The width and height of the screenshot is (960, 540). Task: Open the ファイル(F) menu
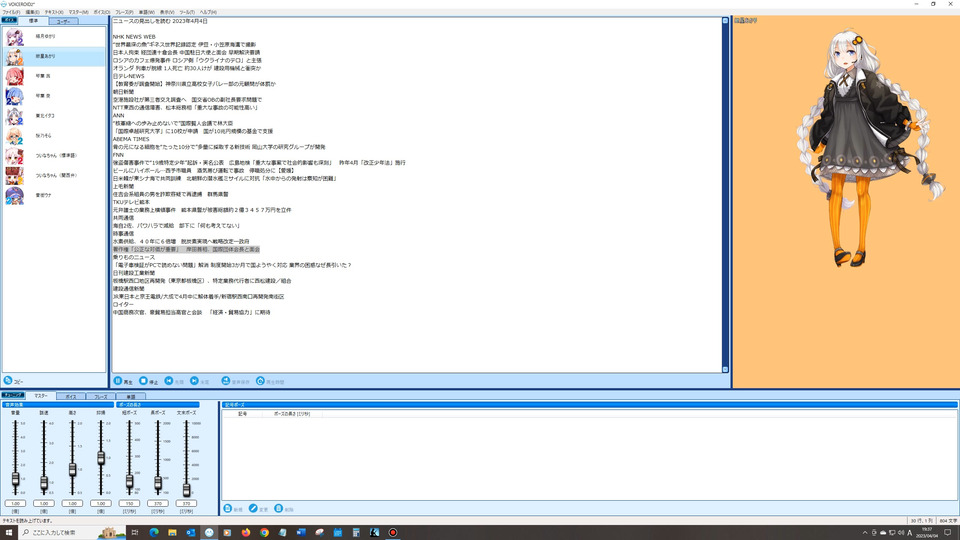point(11,12)
